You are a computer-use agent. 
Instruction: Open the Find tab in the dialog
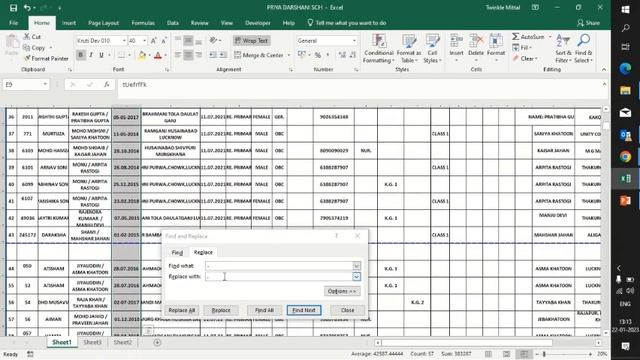pos(177,253)
